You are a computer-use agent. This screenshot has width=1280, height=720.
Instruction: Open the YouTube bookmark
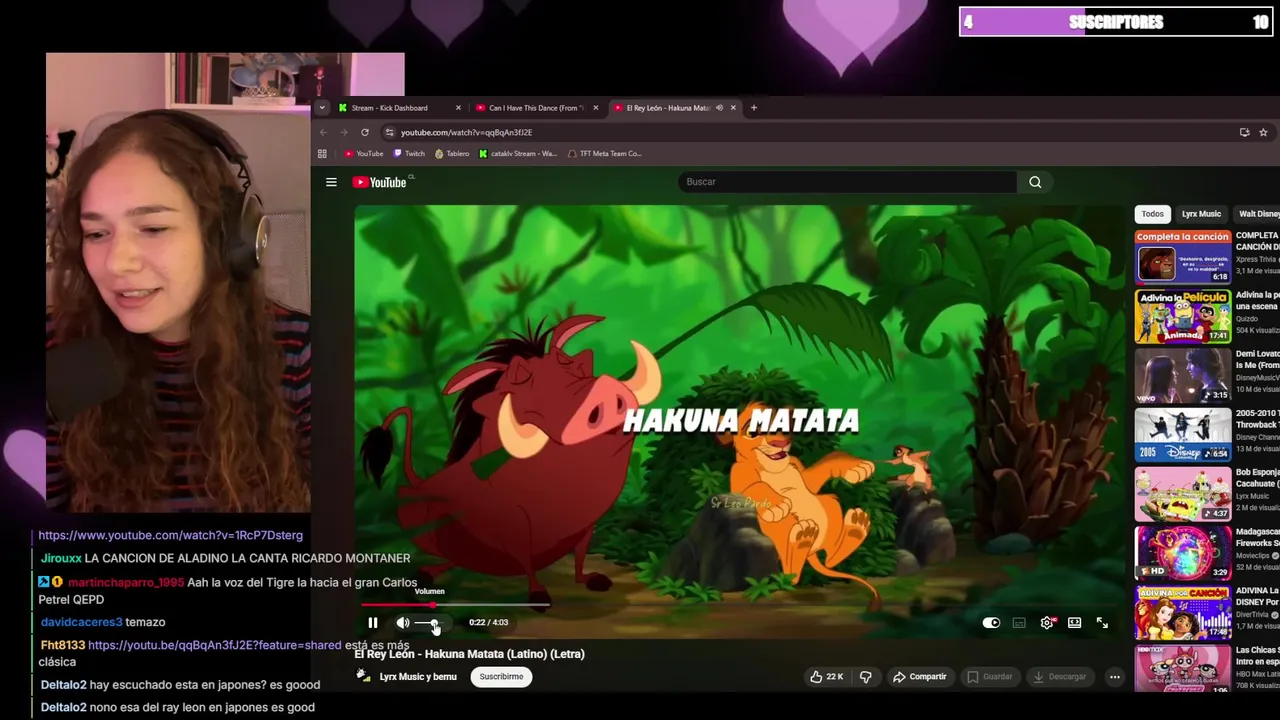tap(364, 154)
